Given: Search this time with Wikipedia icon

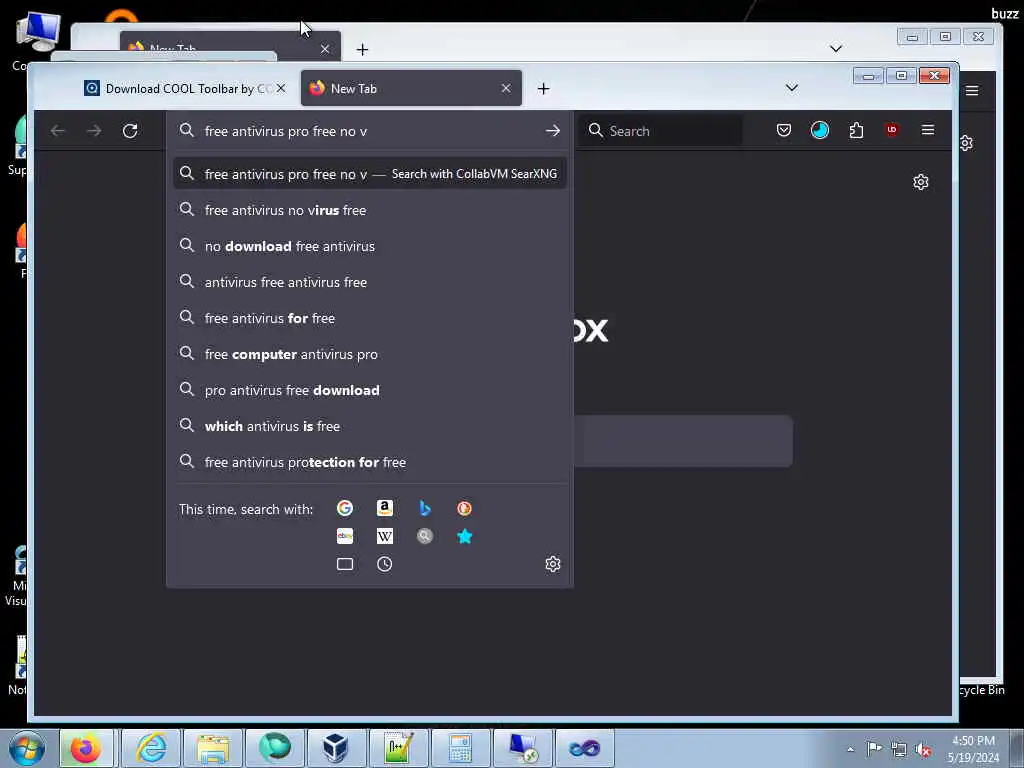Looking at the screenshot, I should (x=385, y=536).
